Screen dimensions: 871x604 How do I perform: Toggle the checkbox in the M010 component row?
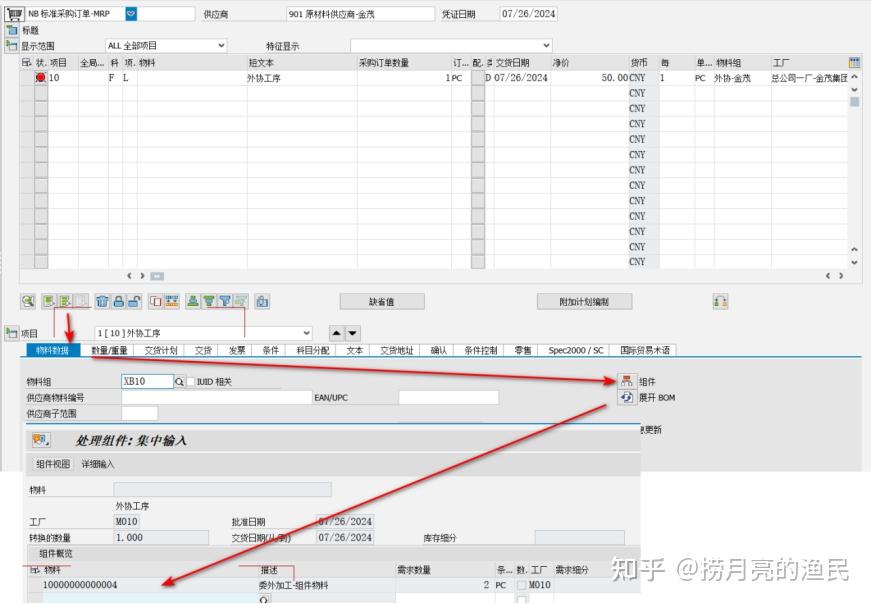tap(522, 585)
